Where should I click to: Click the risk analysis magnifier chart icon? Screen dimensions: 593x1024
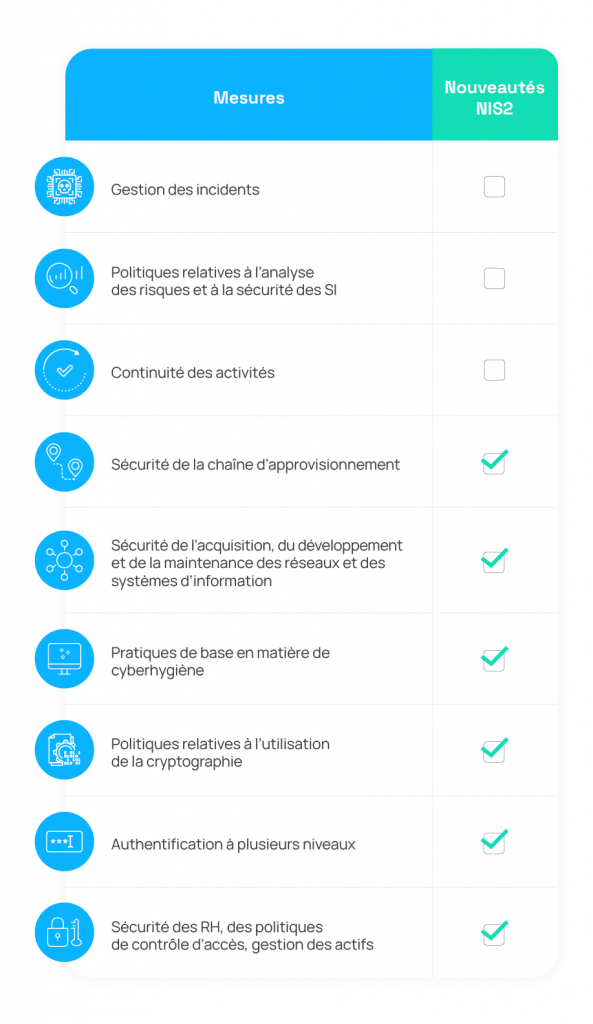[64, 279]
